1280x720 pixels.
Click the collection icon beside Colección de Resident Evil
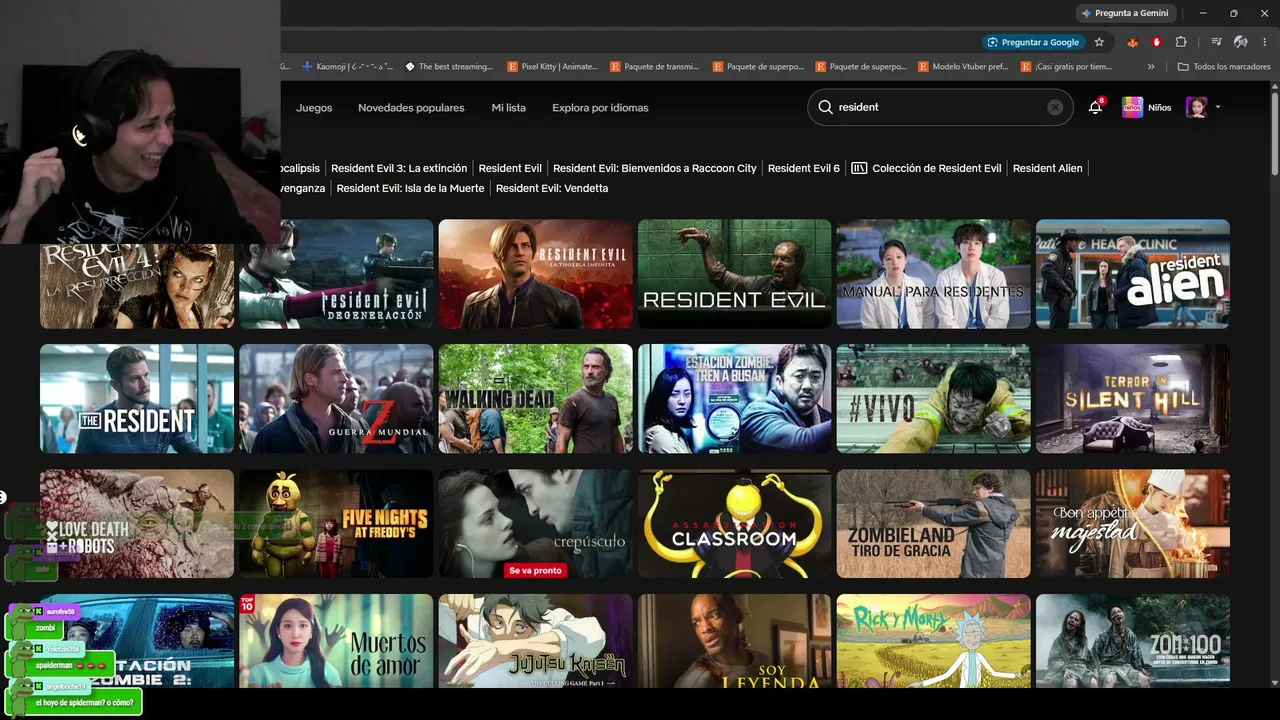tap(859, 168)
